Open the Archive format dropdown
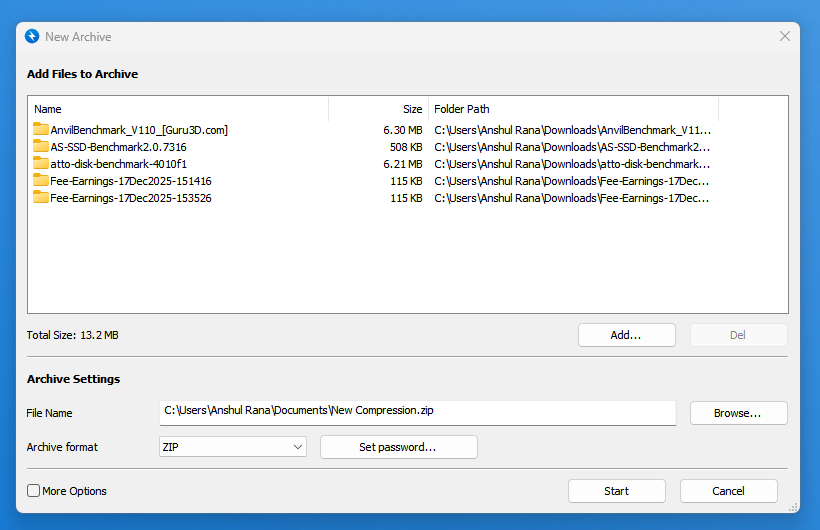Image resolution: width=820 pixels, height=530 pixels. pyautogui.click(x=233, y=447)
